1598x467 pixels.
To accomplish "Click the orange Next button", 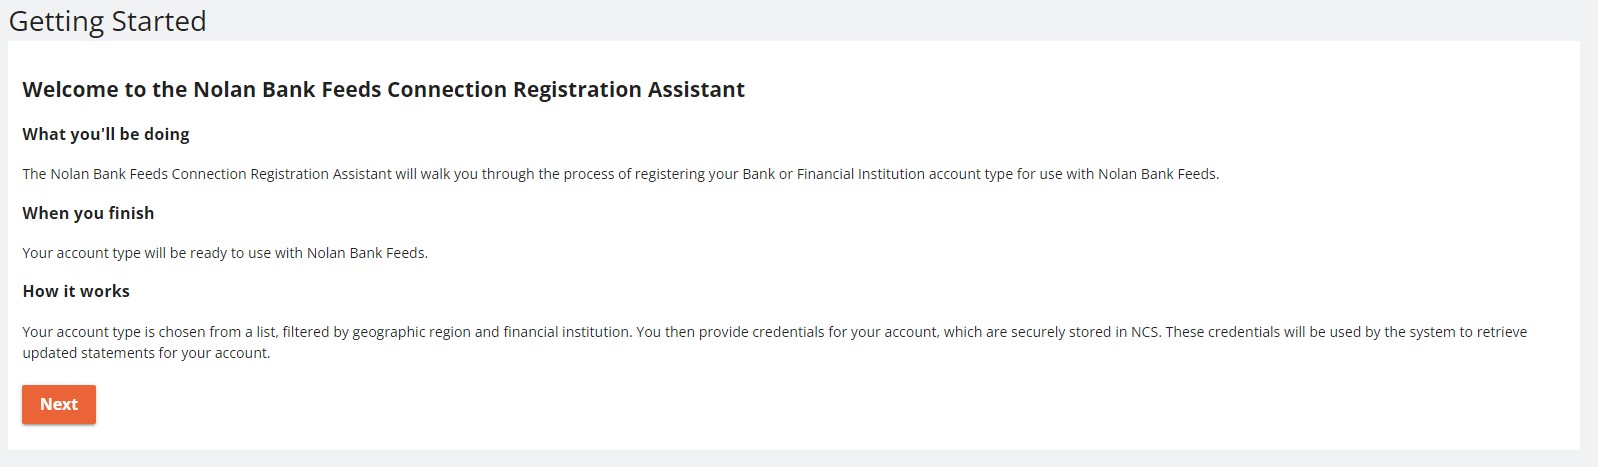I will pyautogui.click(x=59, y=404).
